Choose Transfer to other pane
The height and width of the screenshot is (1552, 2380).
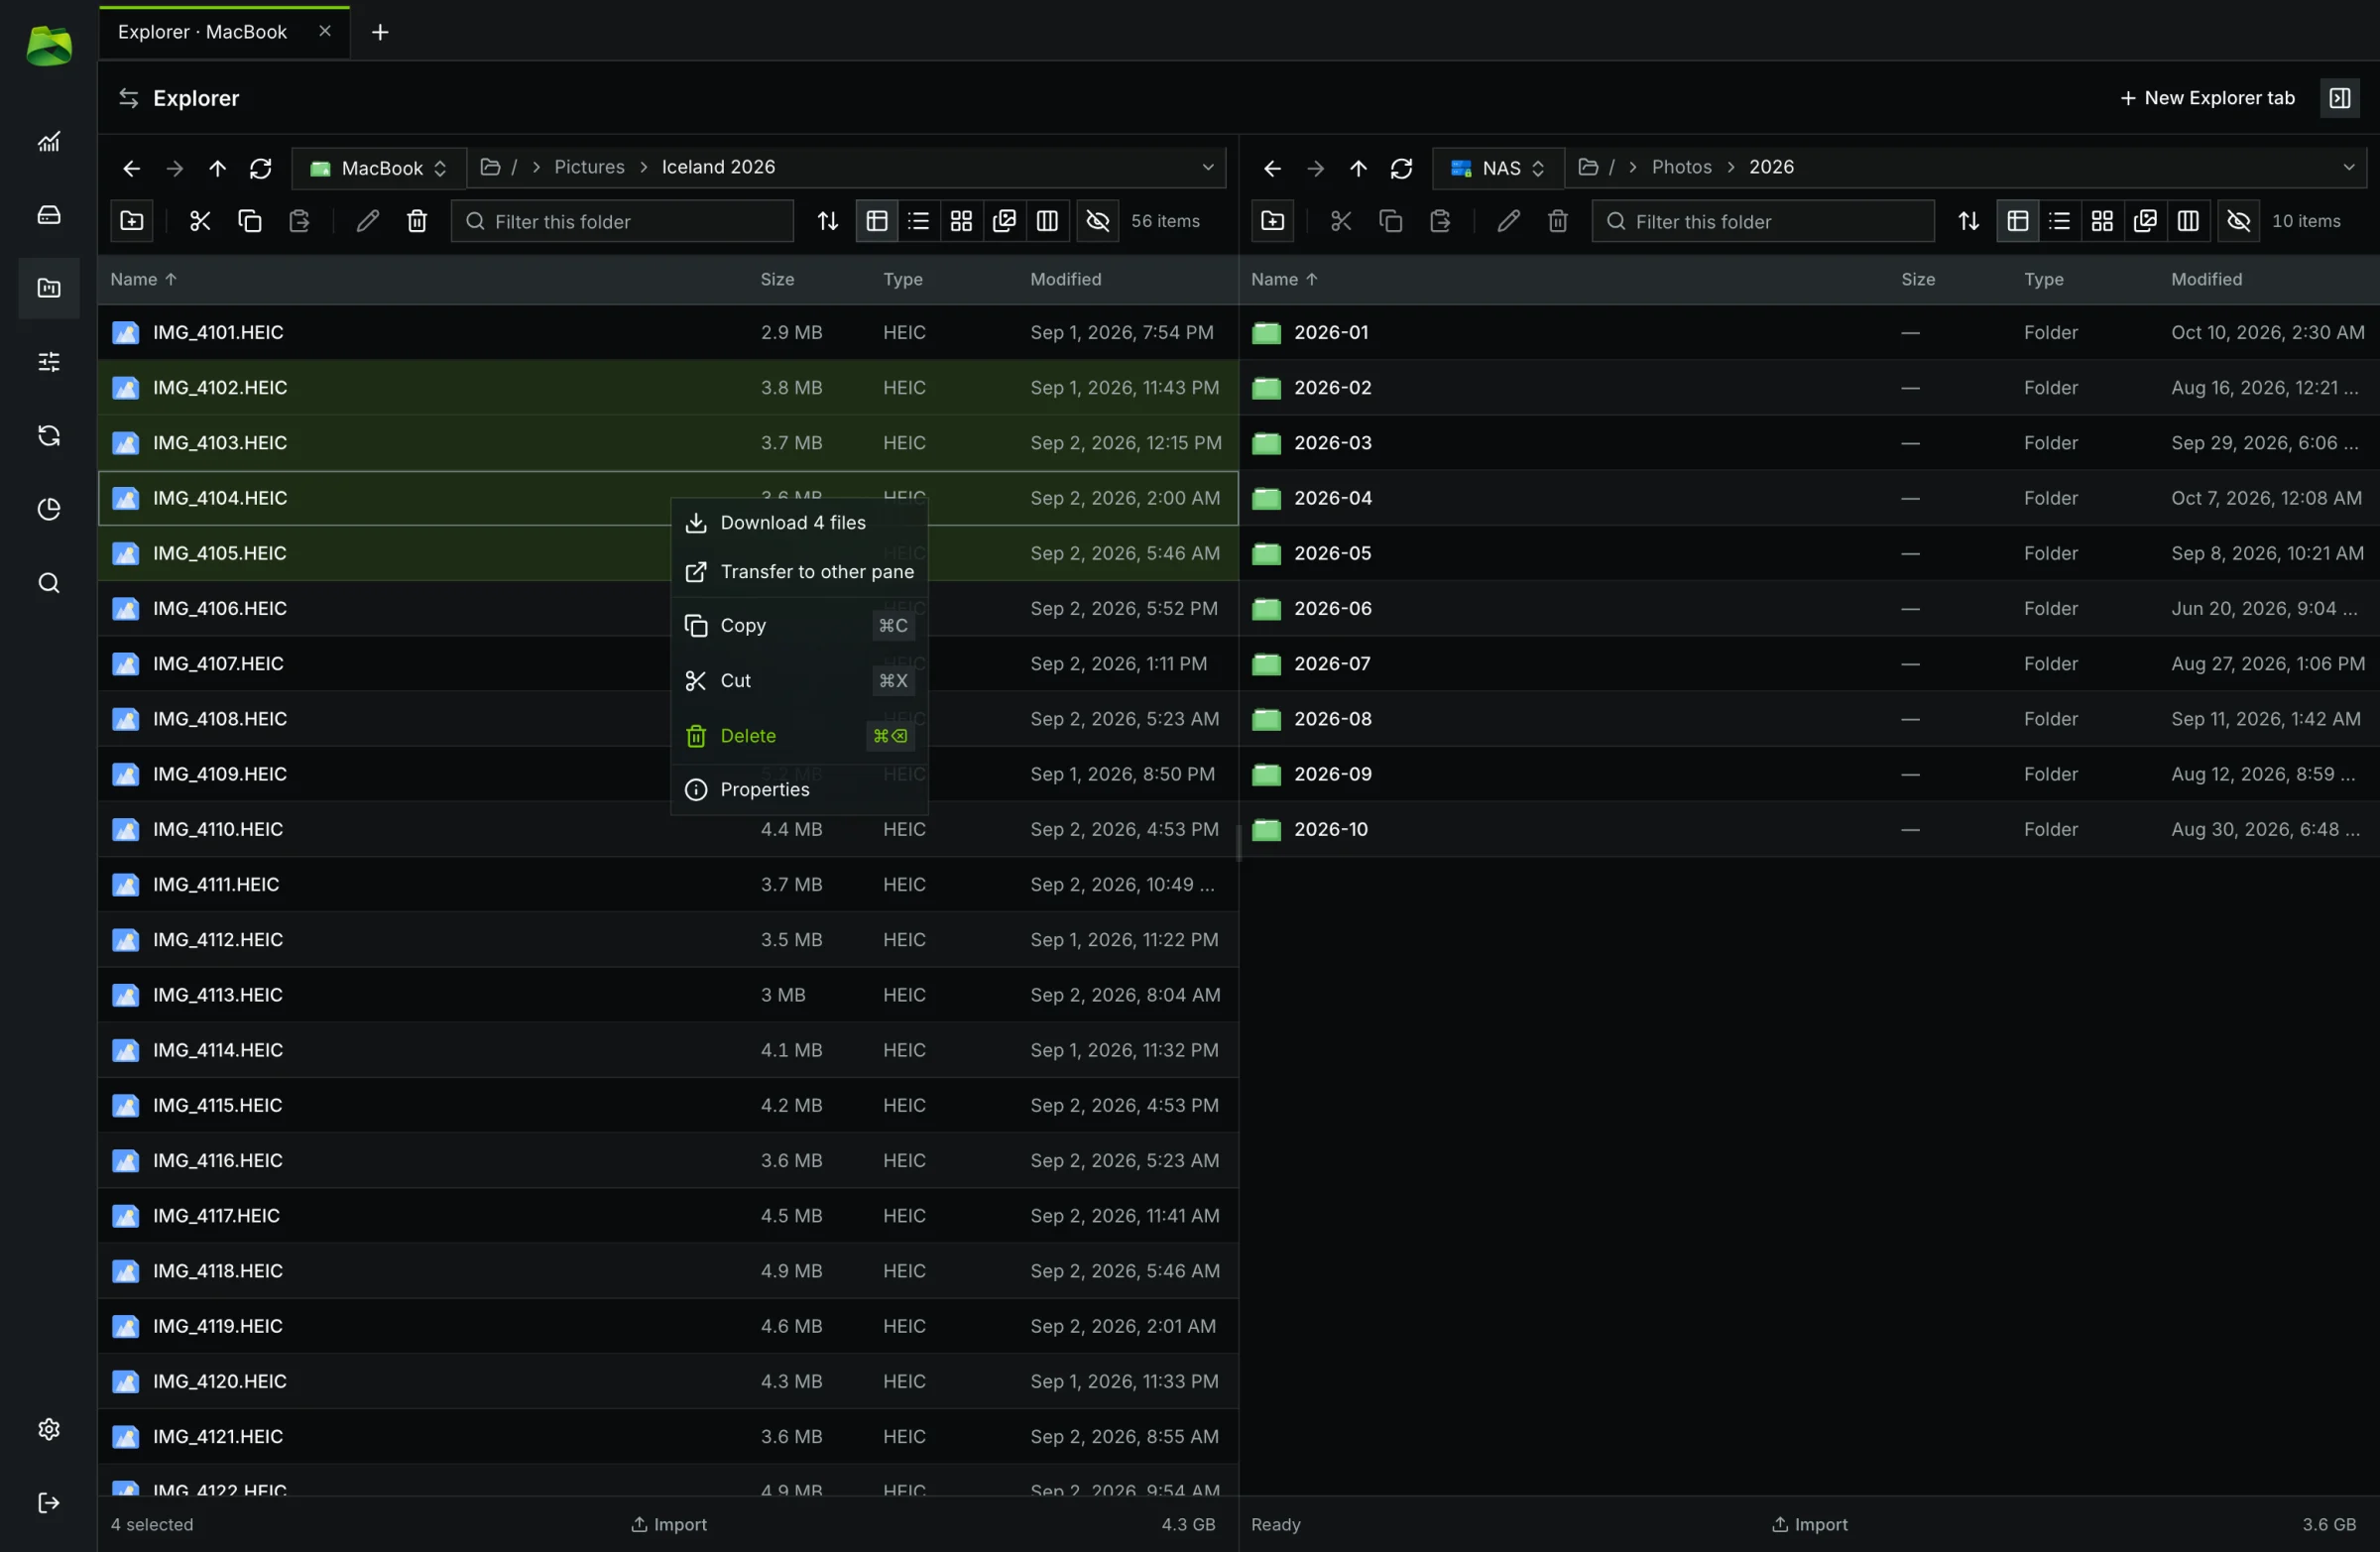799,572
